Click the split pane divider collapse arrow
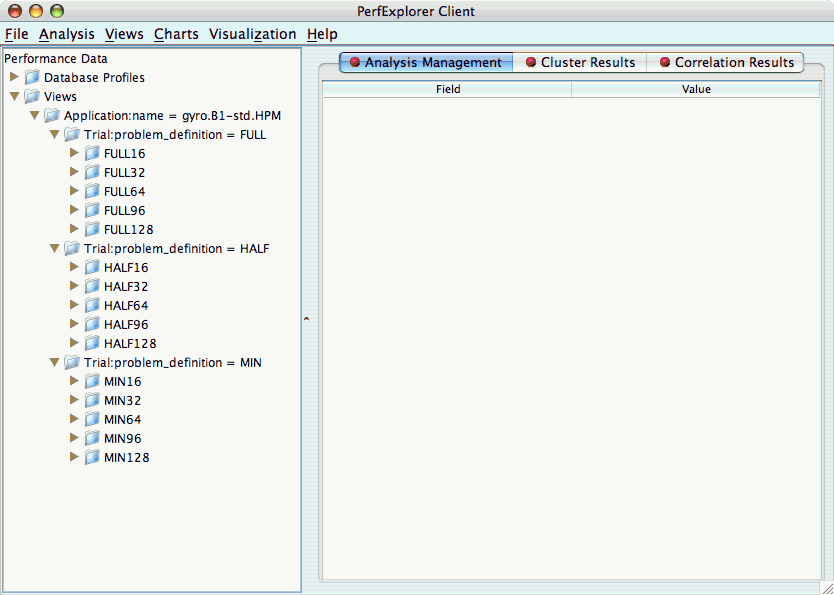Screen dimensions: 834x595 [306, 318]
